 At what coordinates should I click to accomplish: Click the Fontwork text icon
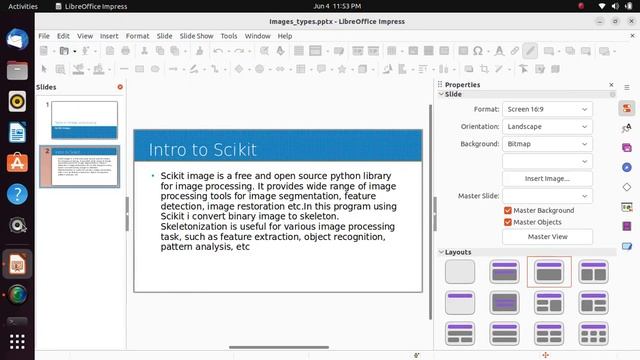tap(499, 51)
